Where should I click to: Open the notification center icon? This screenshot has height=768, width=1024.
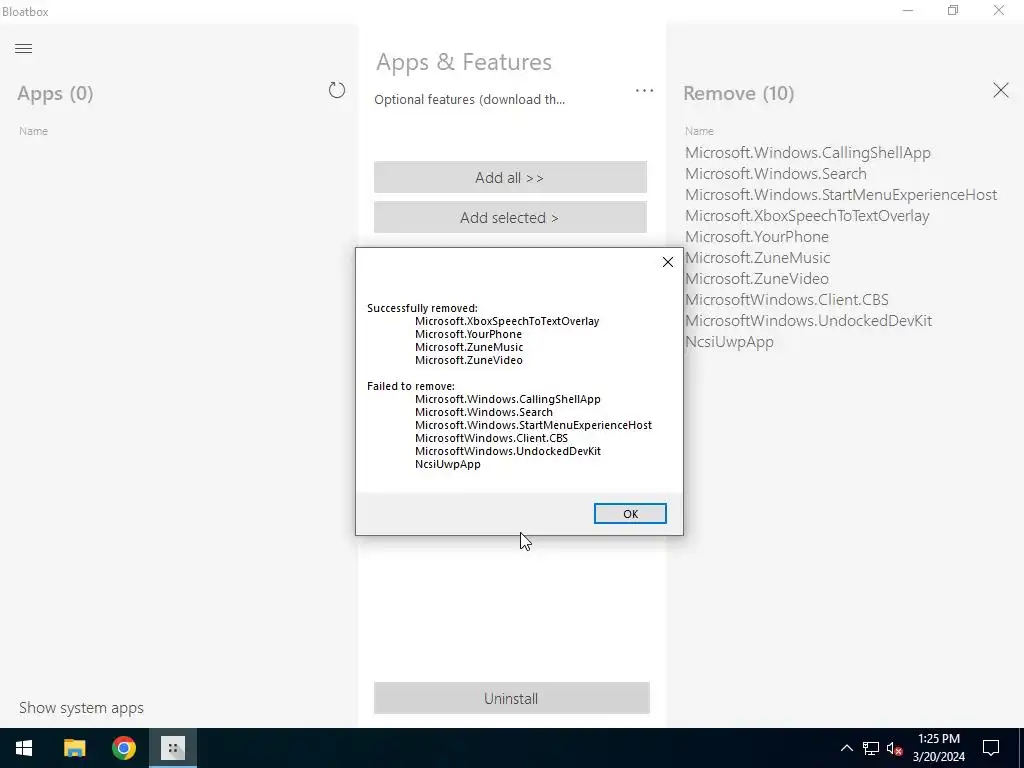pyautogui.click(x=991, y=748)
